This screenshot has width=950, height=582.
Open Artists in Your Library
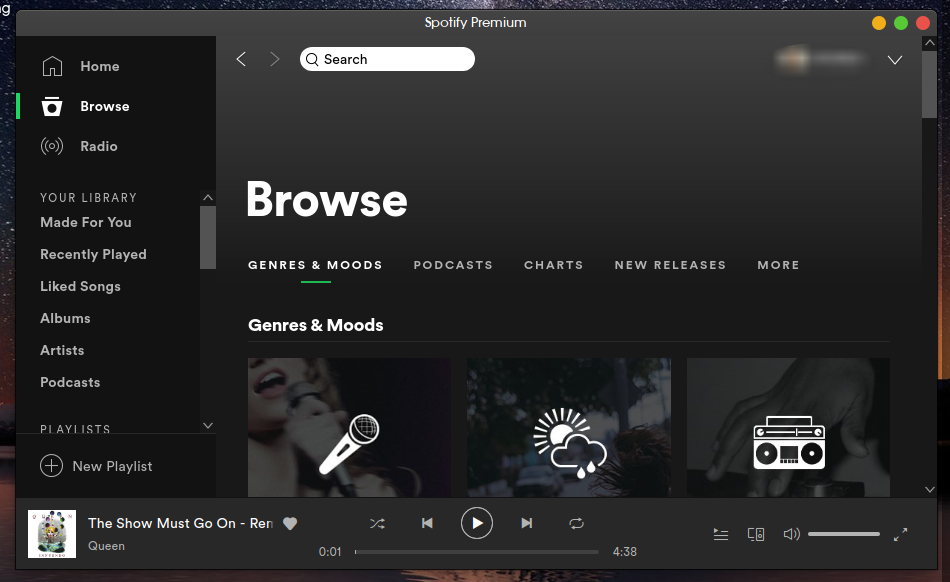[62, 351]
